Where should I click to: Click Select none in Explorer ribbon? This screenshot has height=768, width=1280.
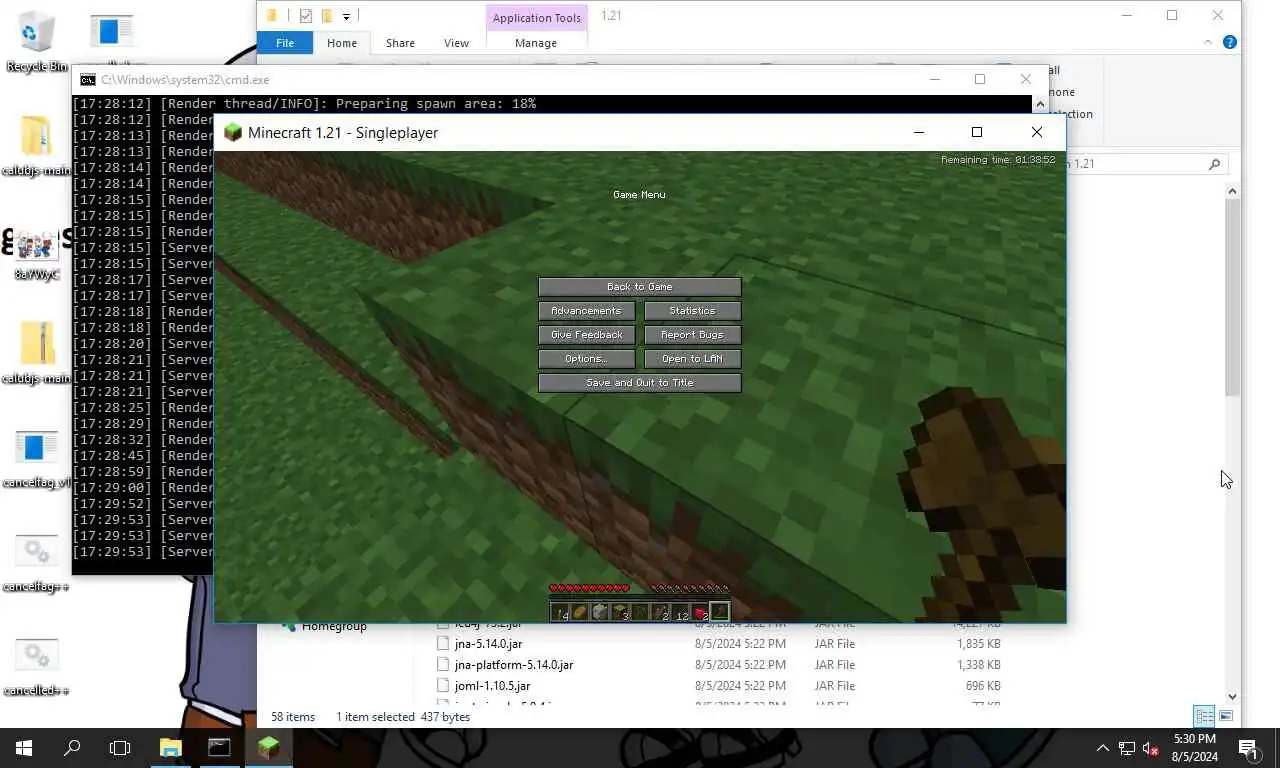[1061, 92]
